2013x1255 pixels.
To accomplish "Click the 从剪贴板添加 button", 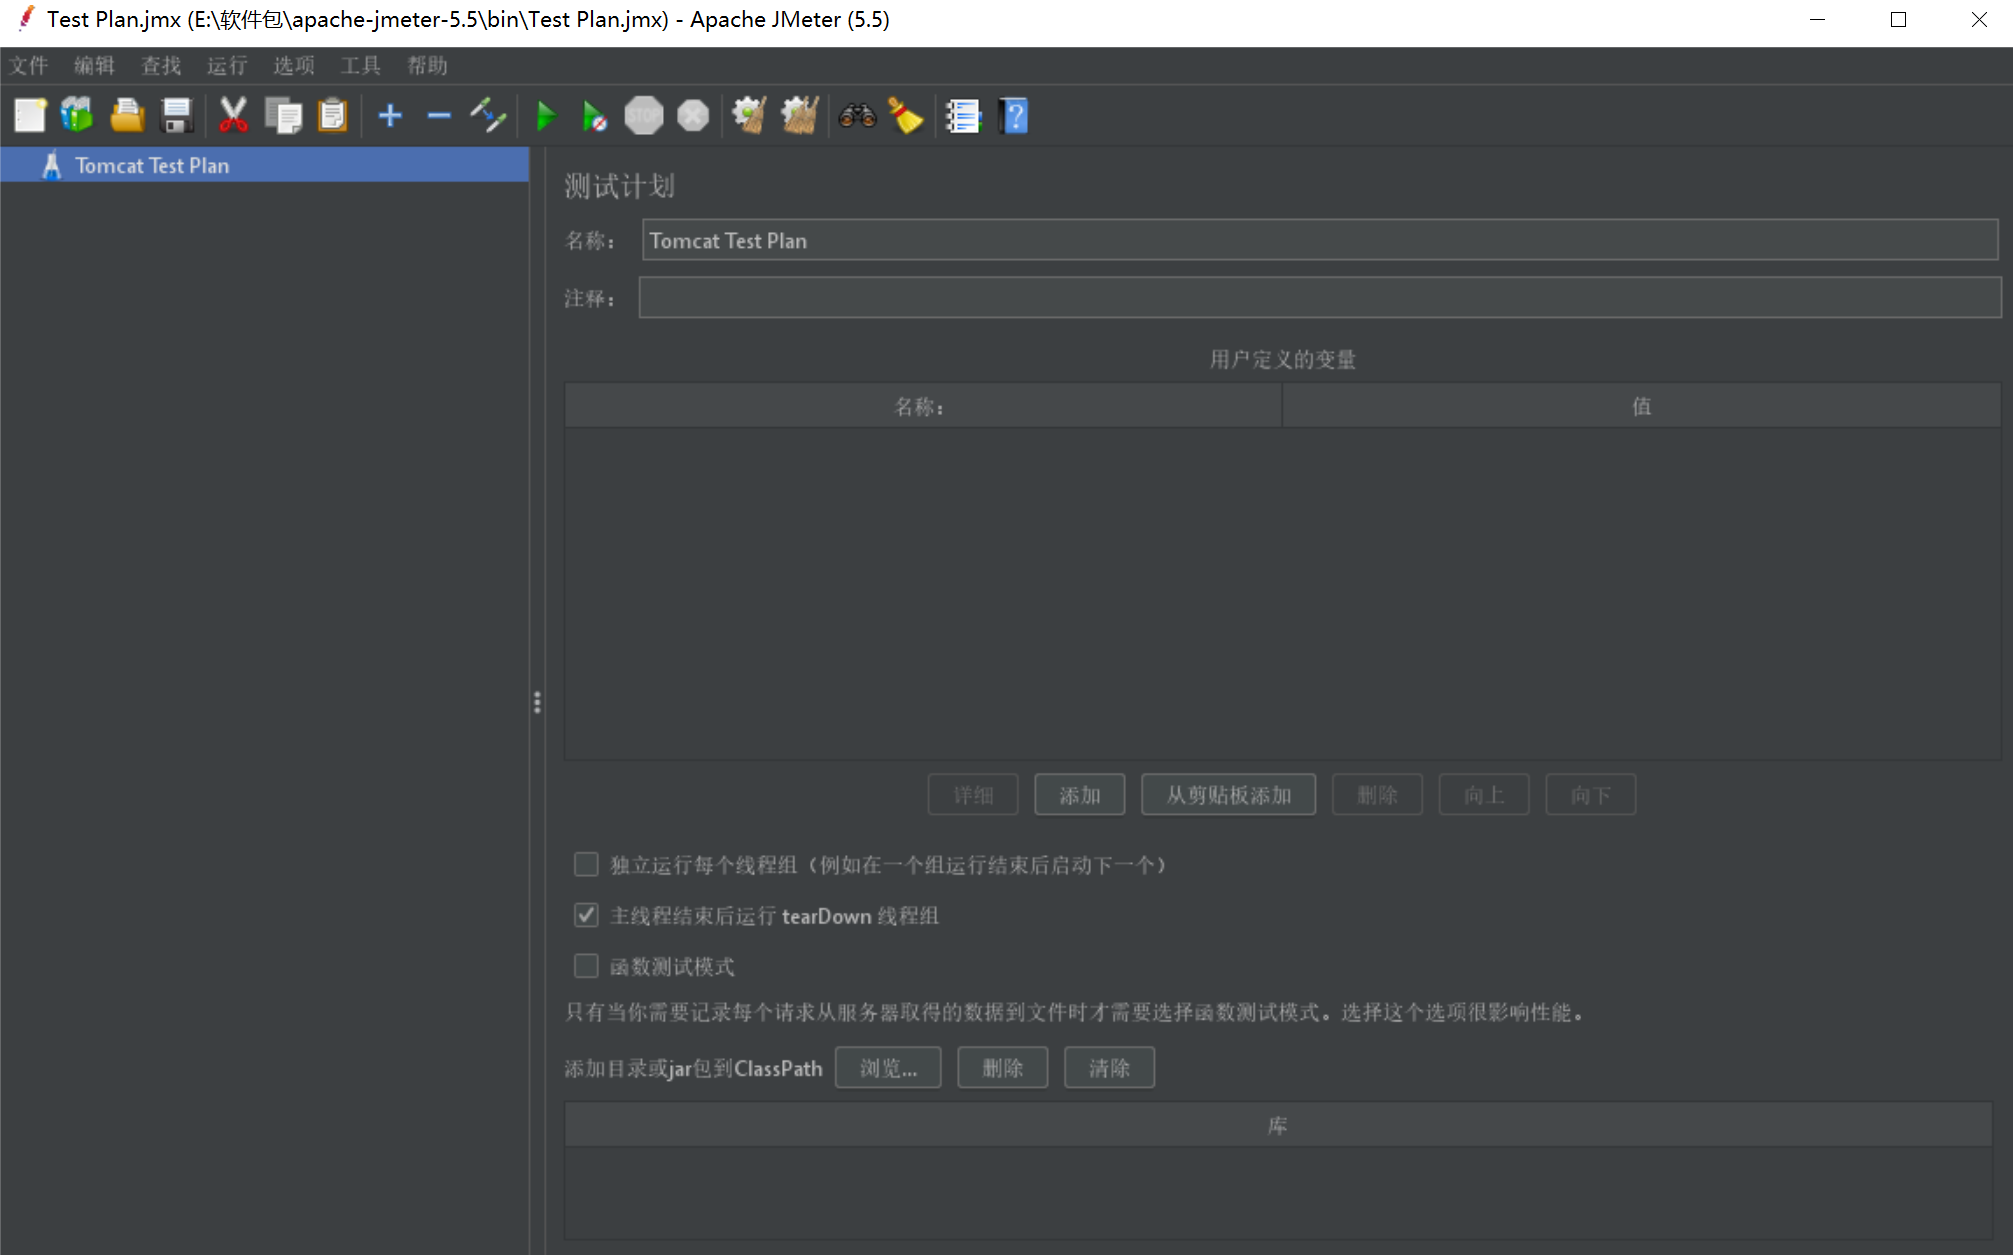I will [1229, 795].
